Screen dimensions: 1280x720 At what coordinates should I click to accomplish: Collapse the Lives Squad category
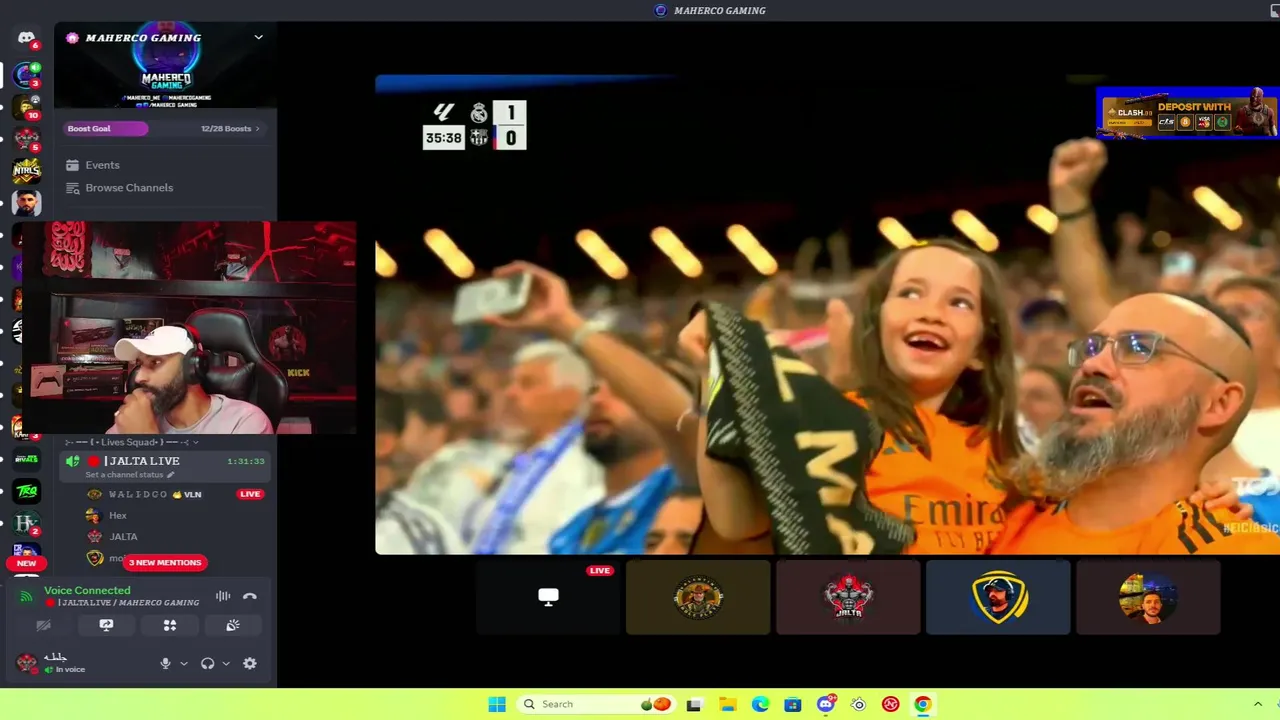(132, 442)
